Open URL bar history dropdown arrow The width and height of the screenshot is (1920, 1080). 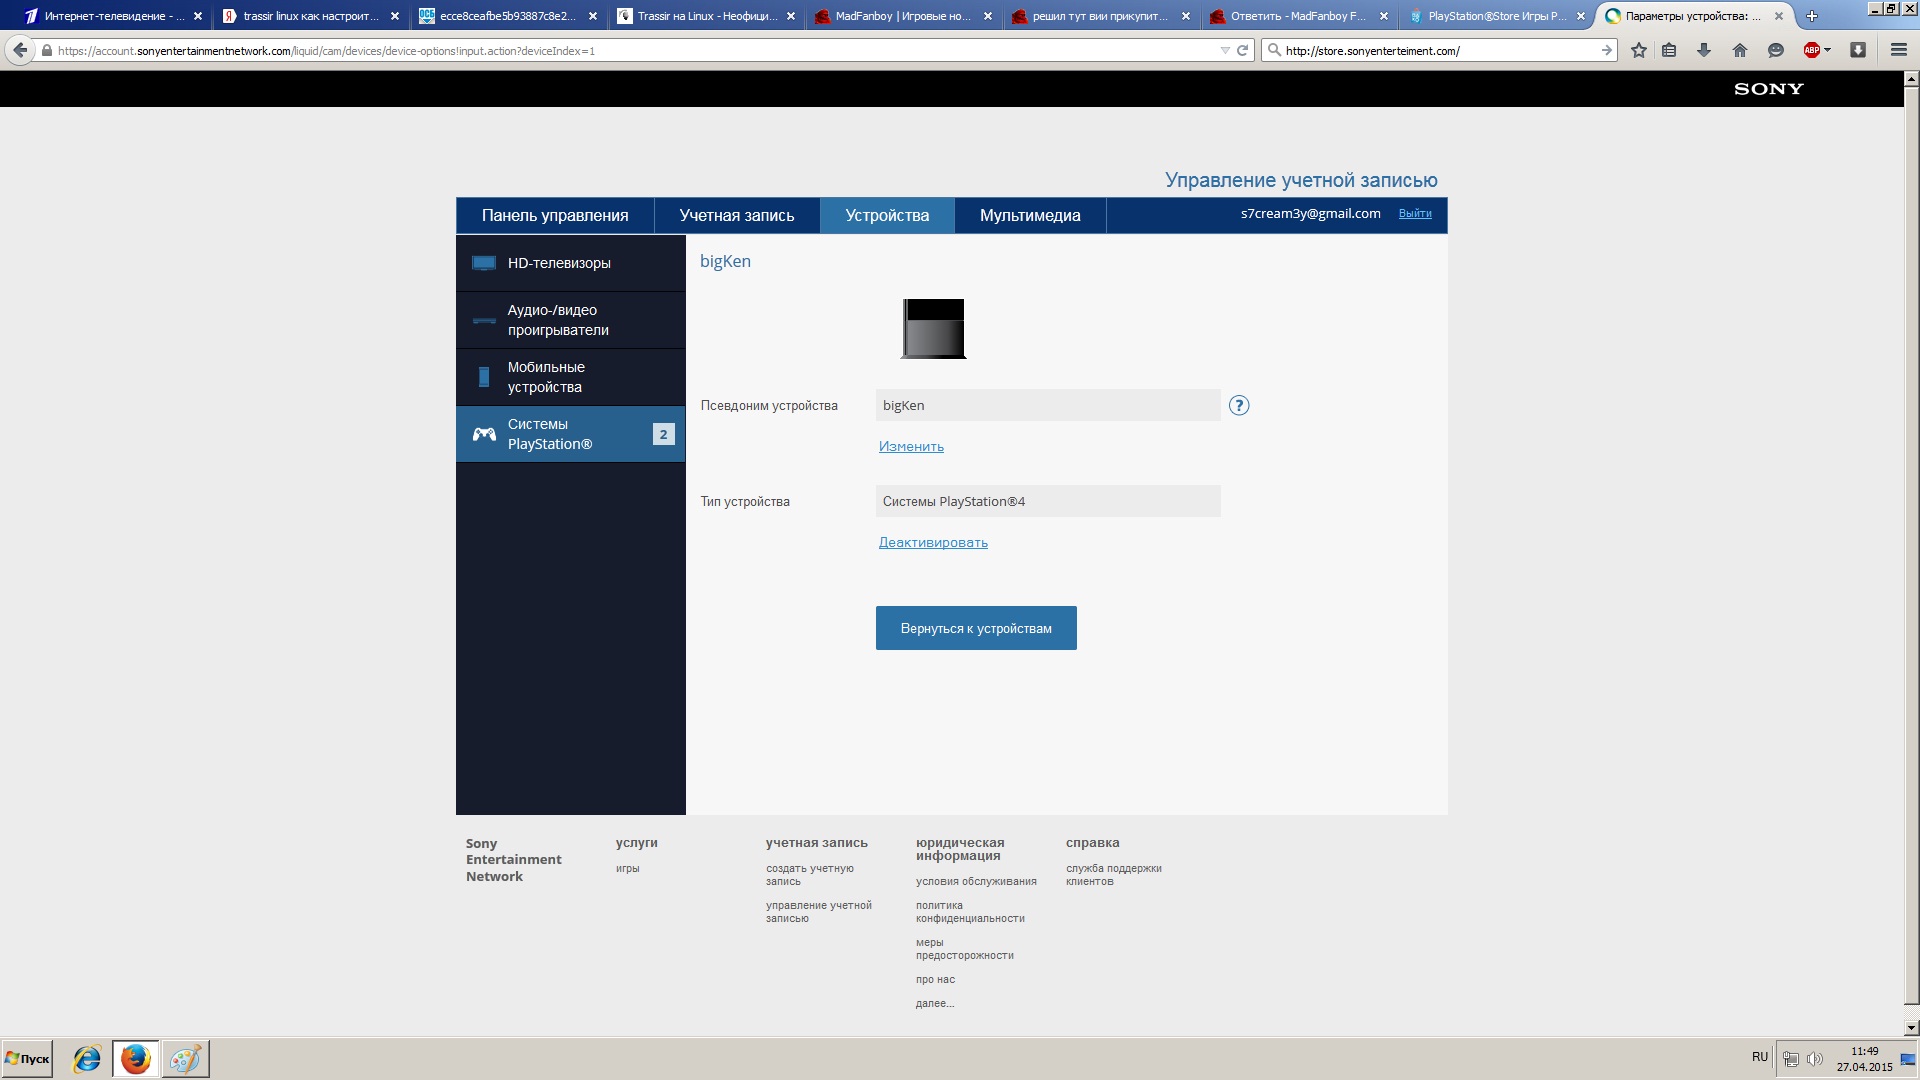[1225, 50]
